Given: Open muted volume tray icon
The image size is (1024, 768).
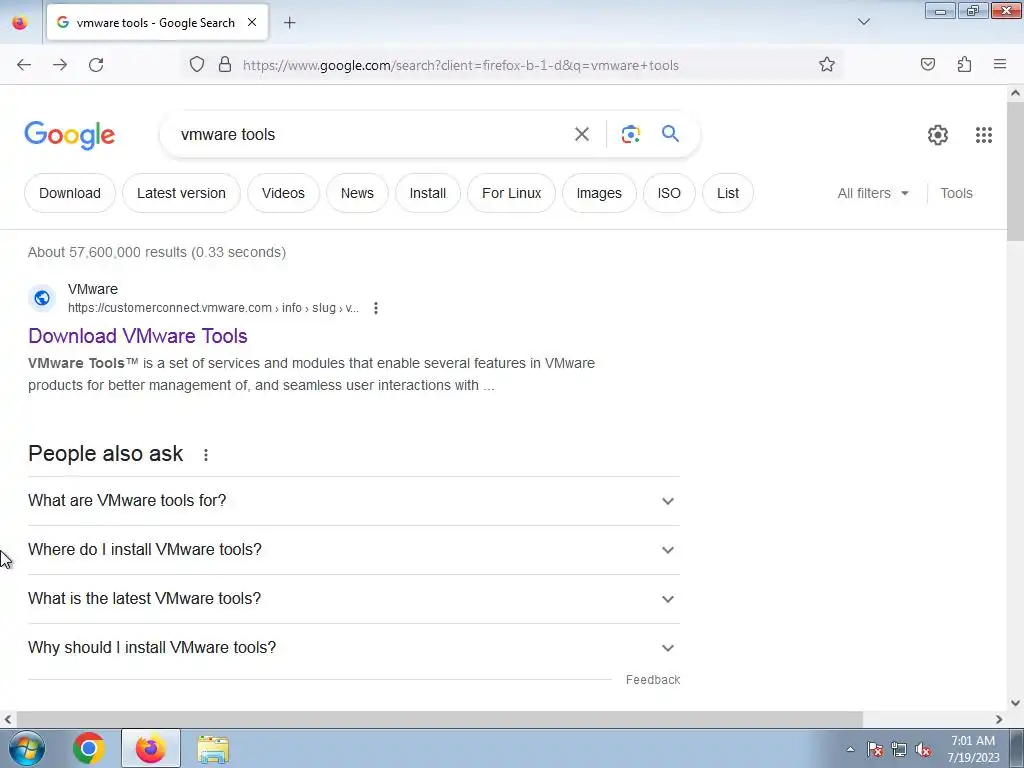Looking at the screenshot, I should coord(923,749).
